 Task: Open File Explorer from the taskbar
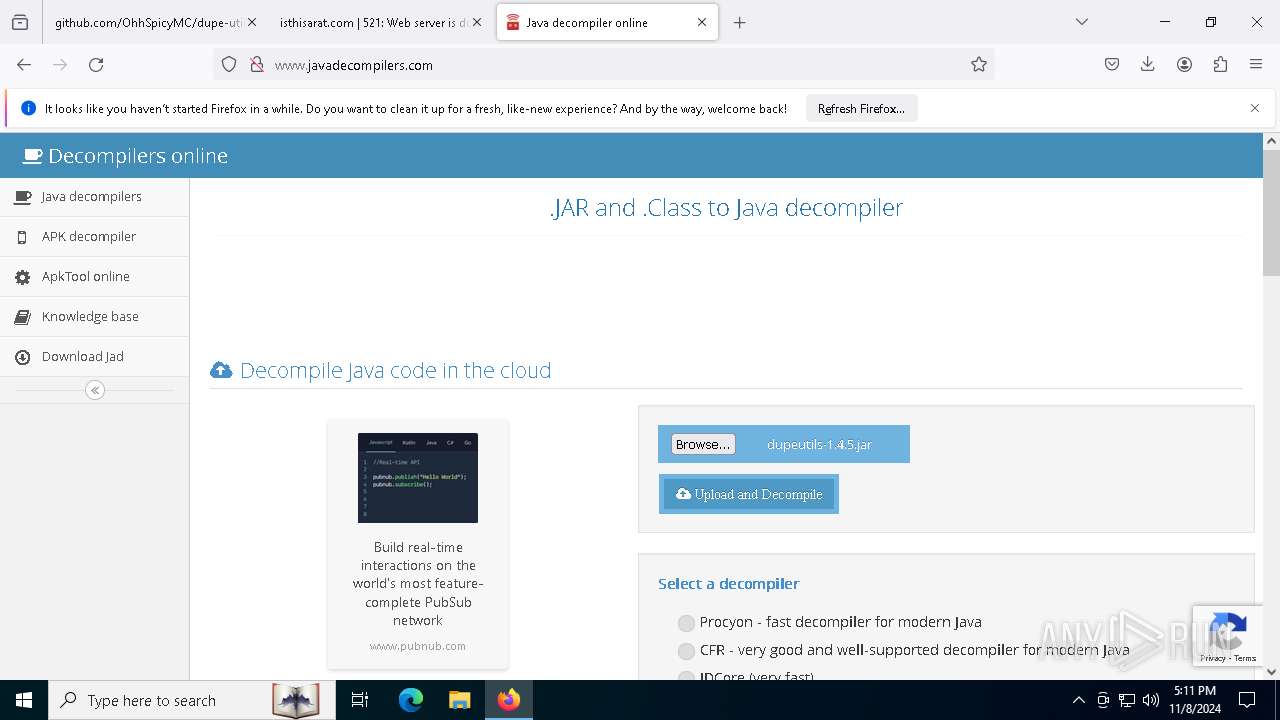(x=459, y=700)
